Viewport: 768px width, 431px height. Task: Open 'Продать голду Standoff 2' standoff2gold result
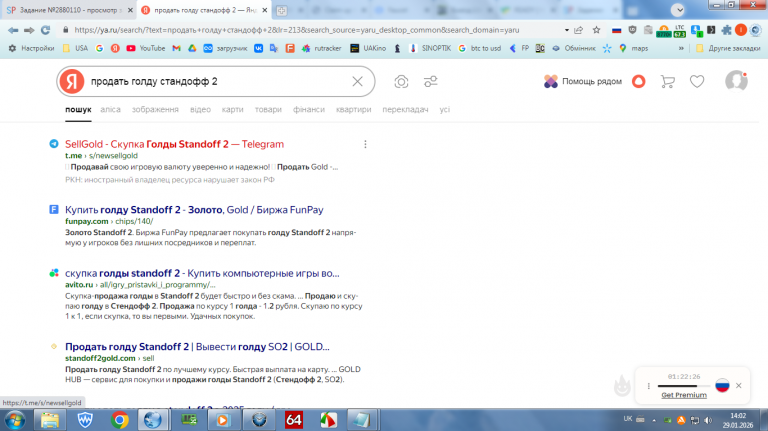(197, 347)
